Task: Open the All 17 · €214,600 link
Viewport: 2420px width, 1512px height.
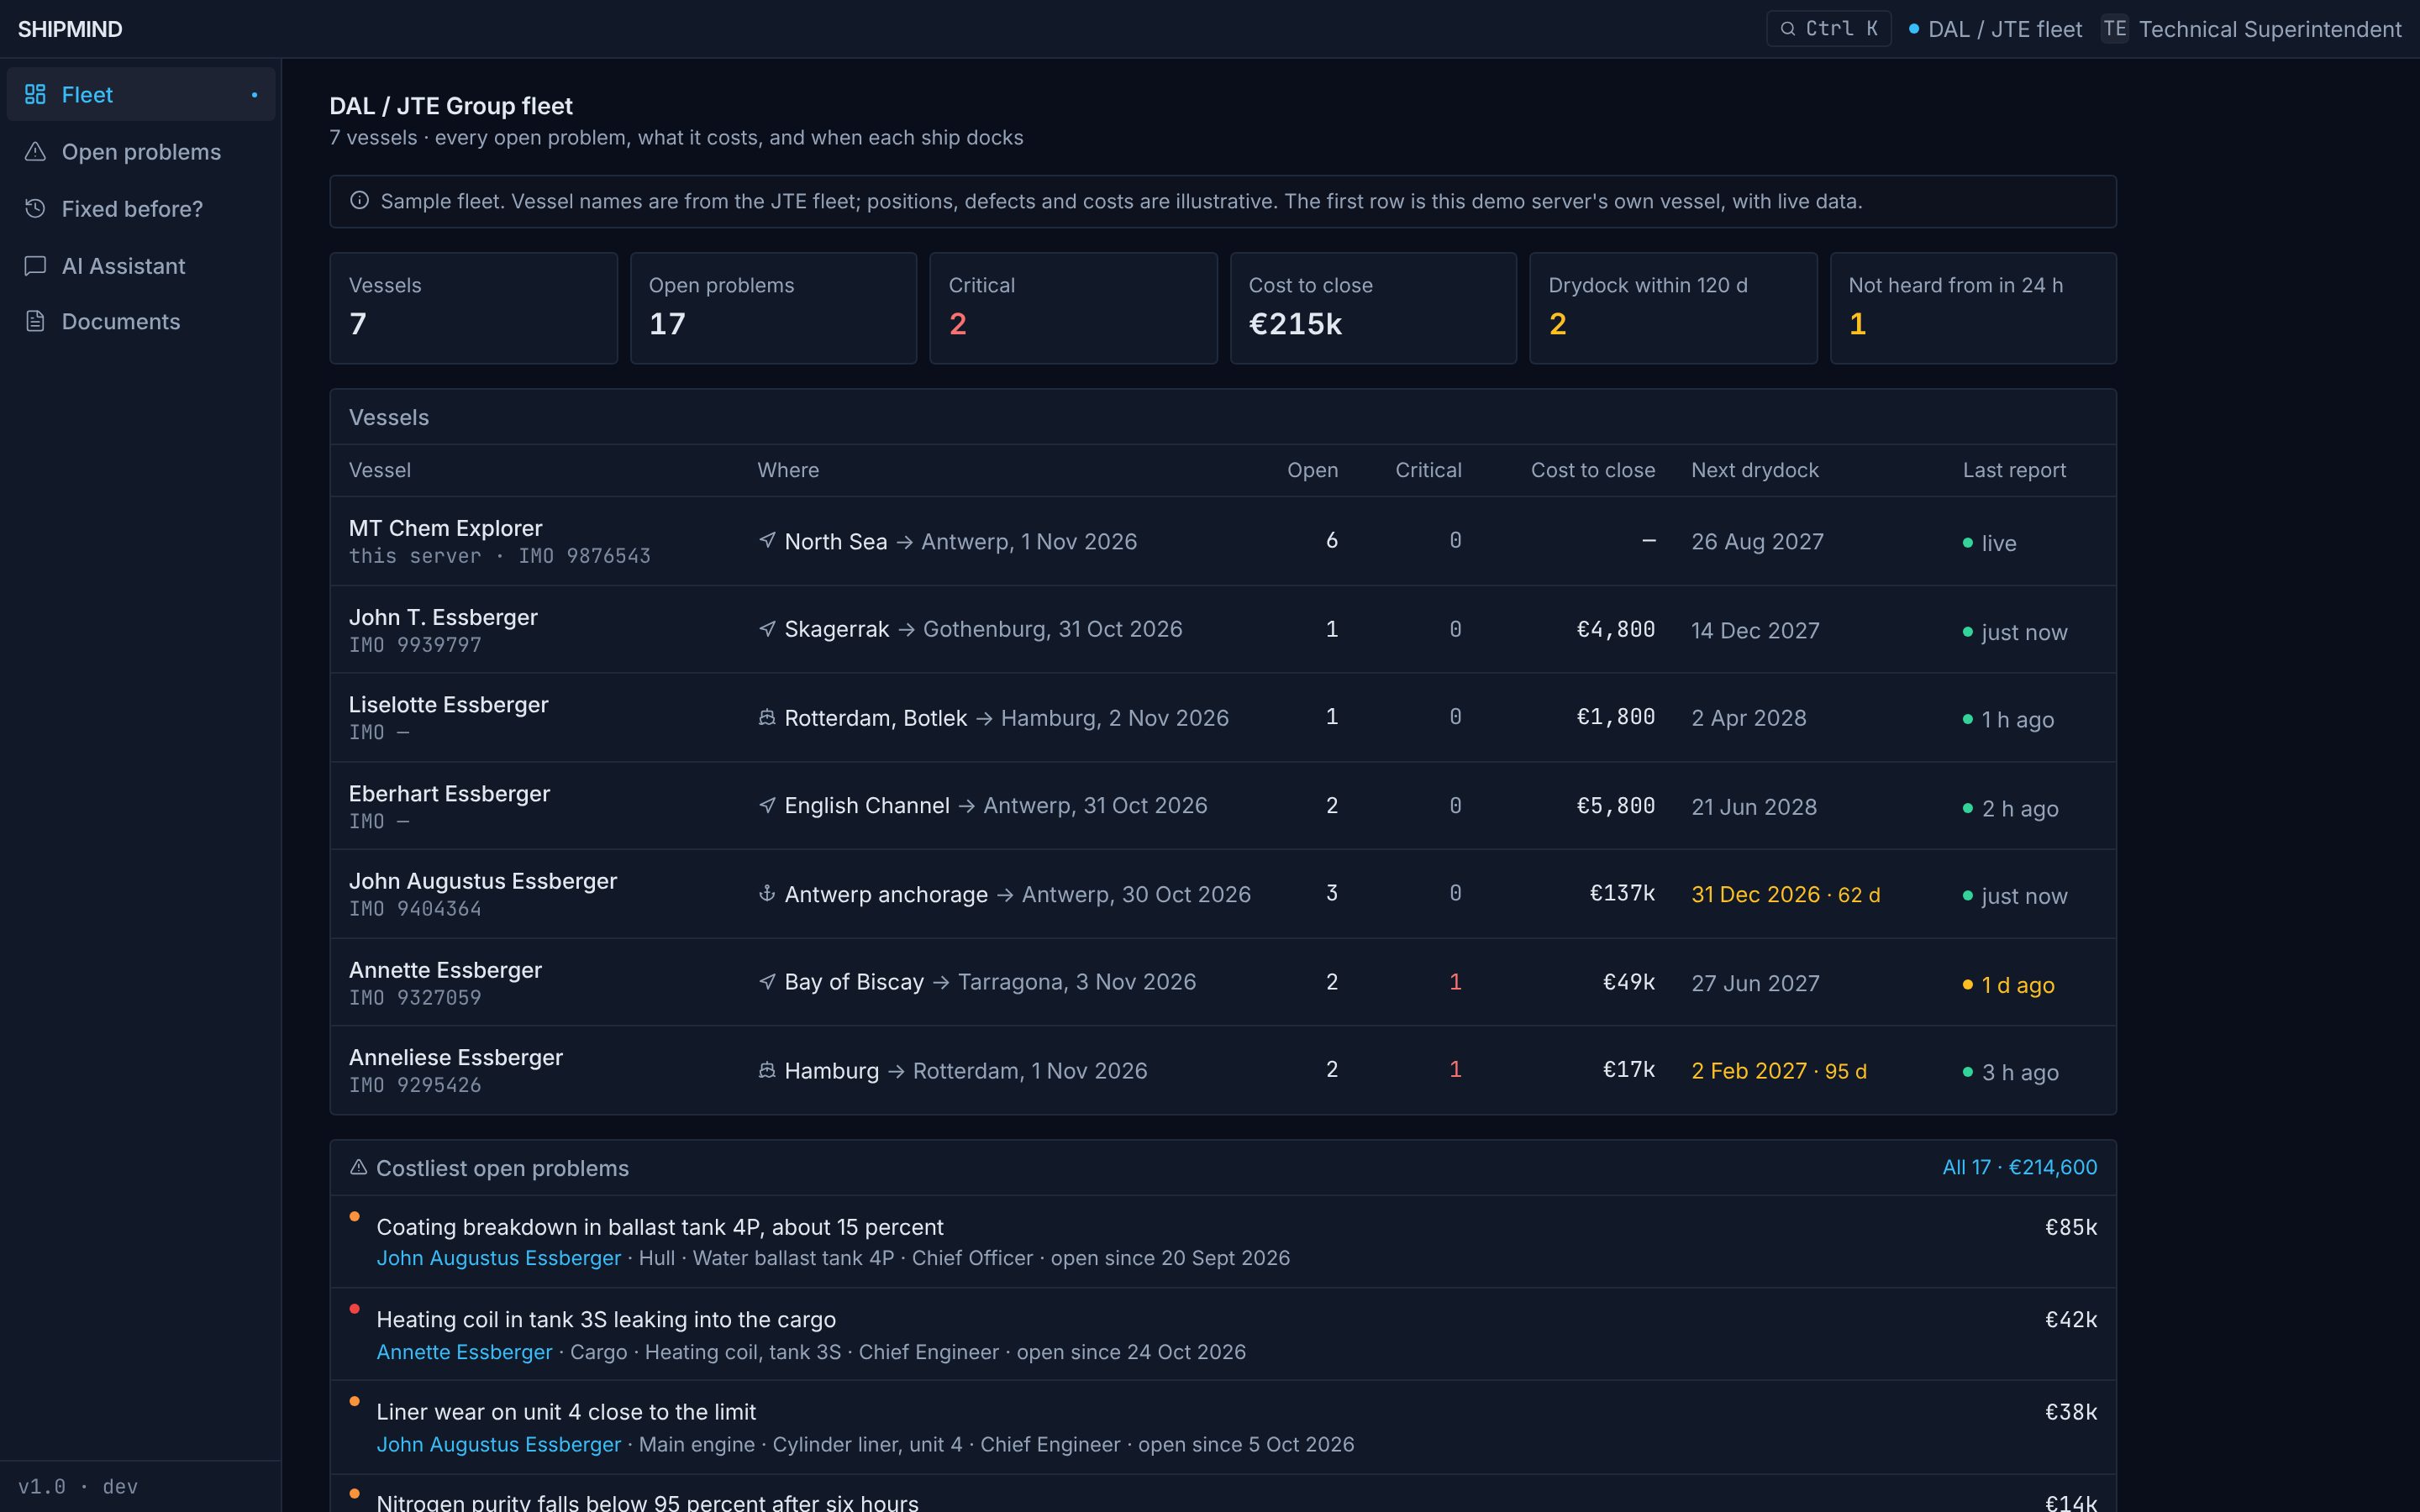Action: [2019, 1167]
